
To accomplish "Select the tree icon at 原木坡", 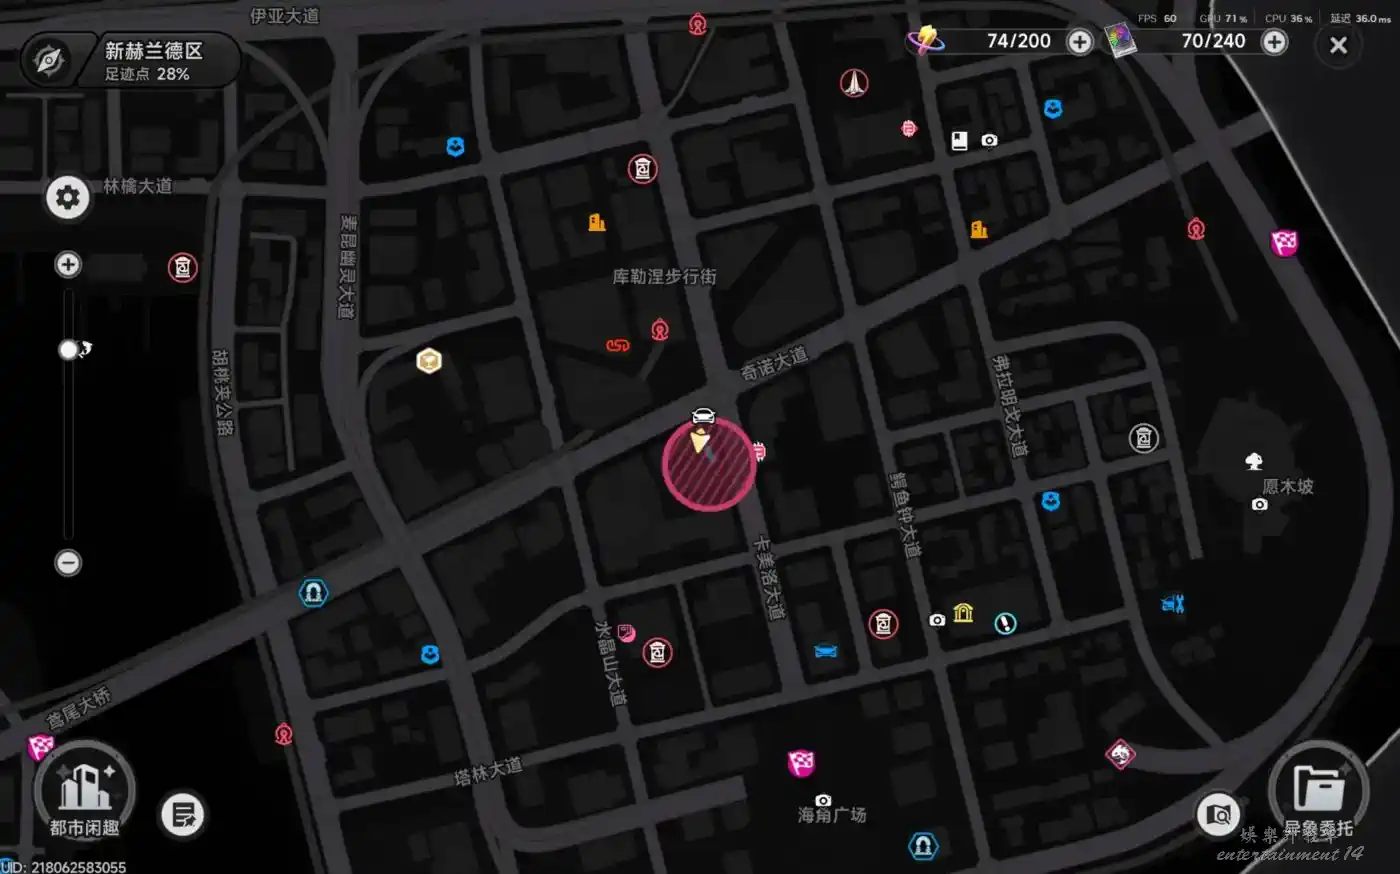I will click(x=1254, y=461).
